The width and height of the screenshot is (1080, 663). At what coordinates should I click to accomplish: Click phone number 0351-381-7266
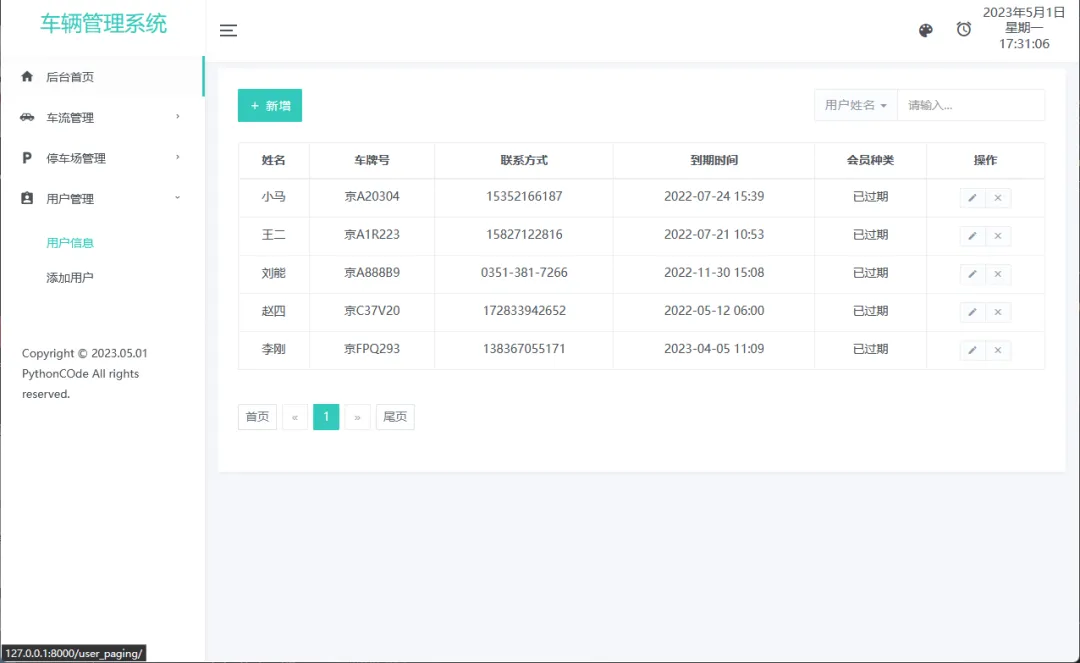point(524,273)
